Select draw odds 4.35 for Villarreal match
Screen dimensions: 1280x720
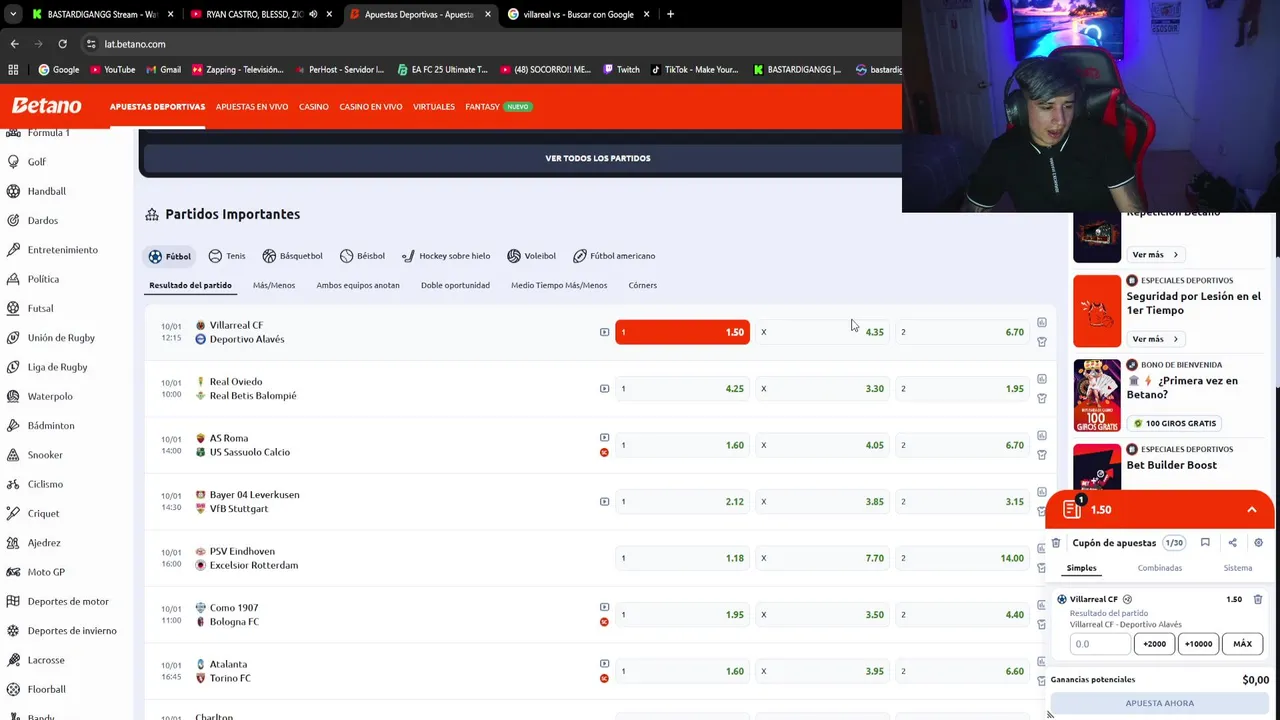coord(822,332)
